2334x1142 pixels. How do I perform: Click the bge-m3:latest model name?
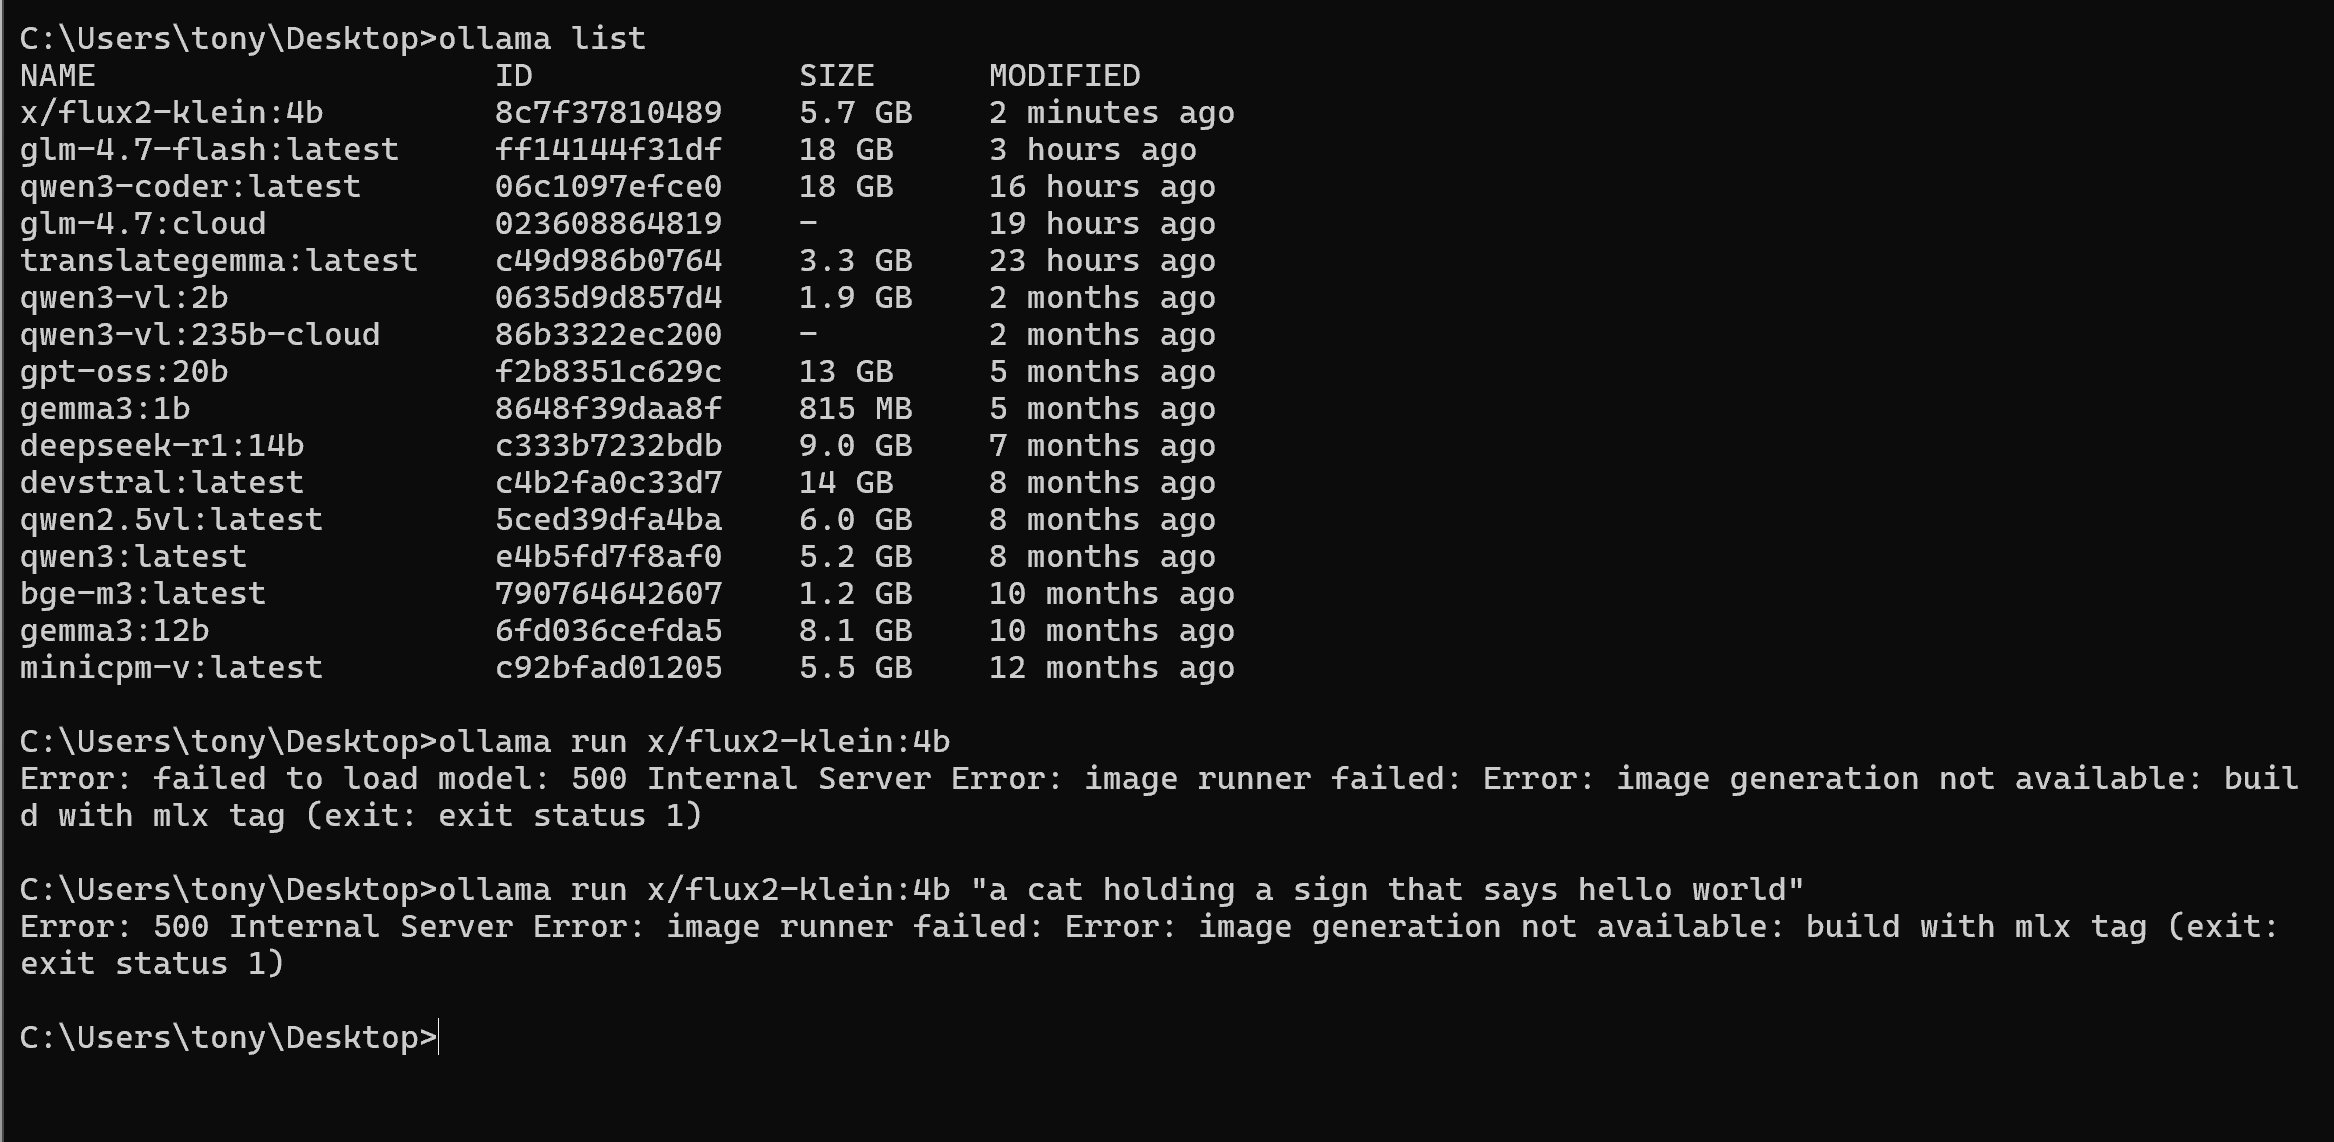coord(143,594)
